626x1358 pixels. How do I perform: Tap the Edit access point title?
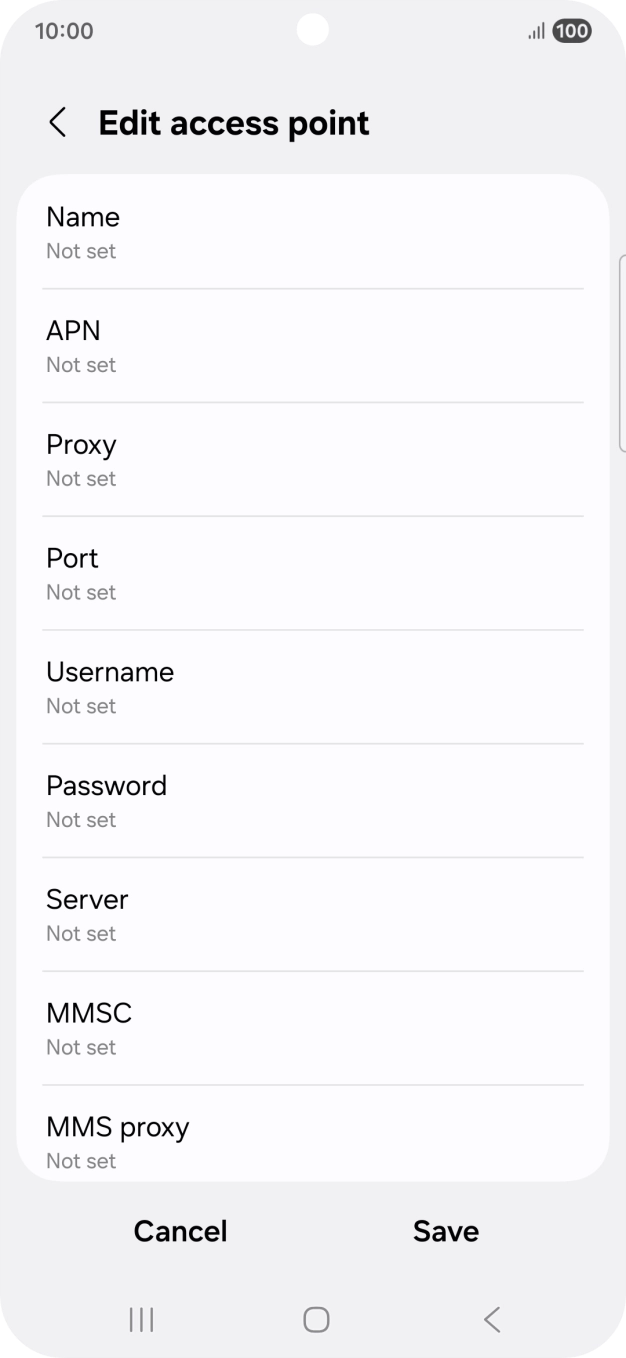pyautogui.click(x=234, y=123)
